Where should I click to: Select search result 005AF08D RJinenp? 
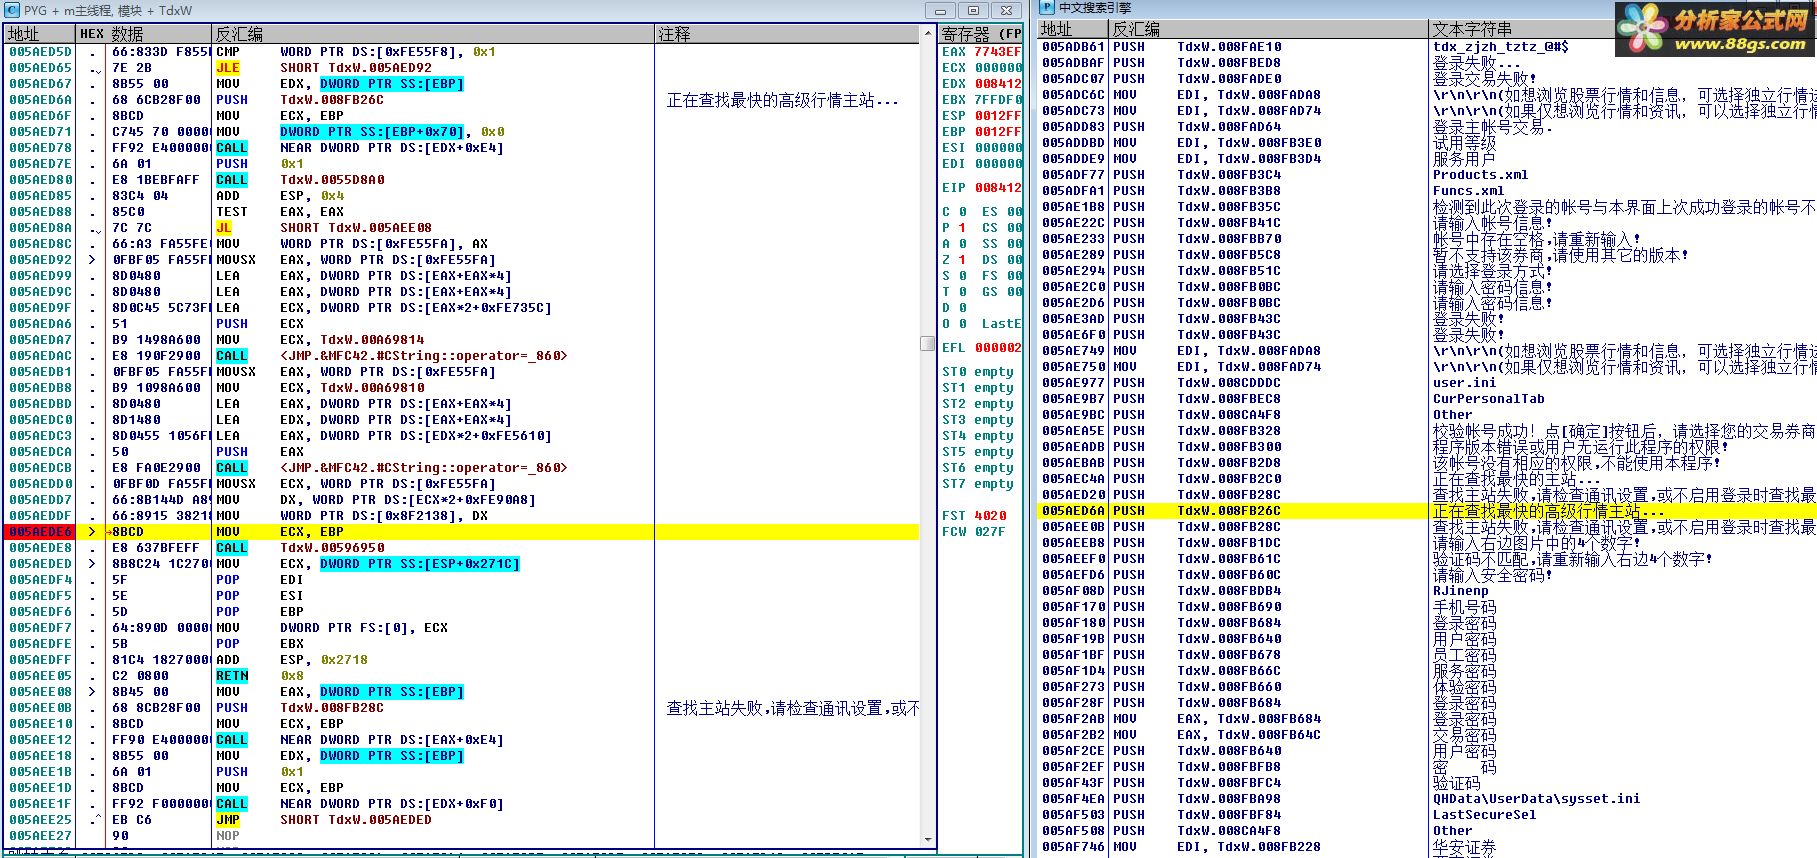tap(1427, 591)
